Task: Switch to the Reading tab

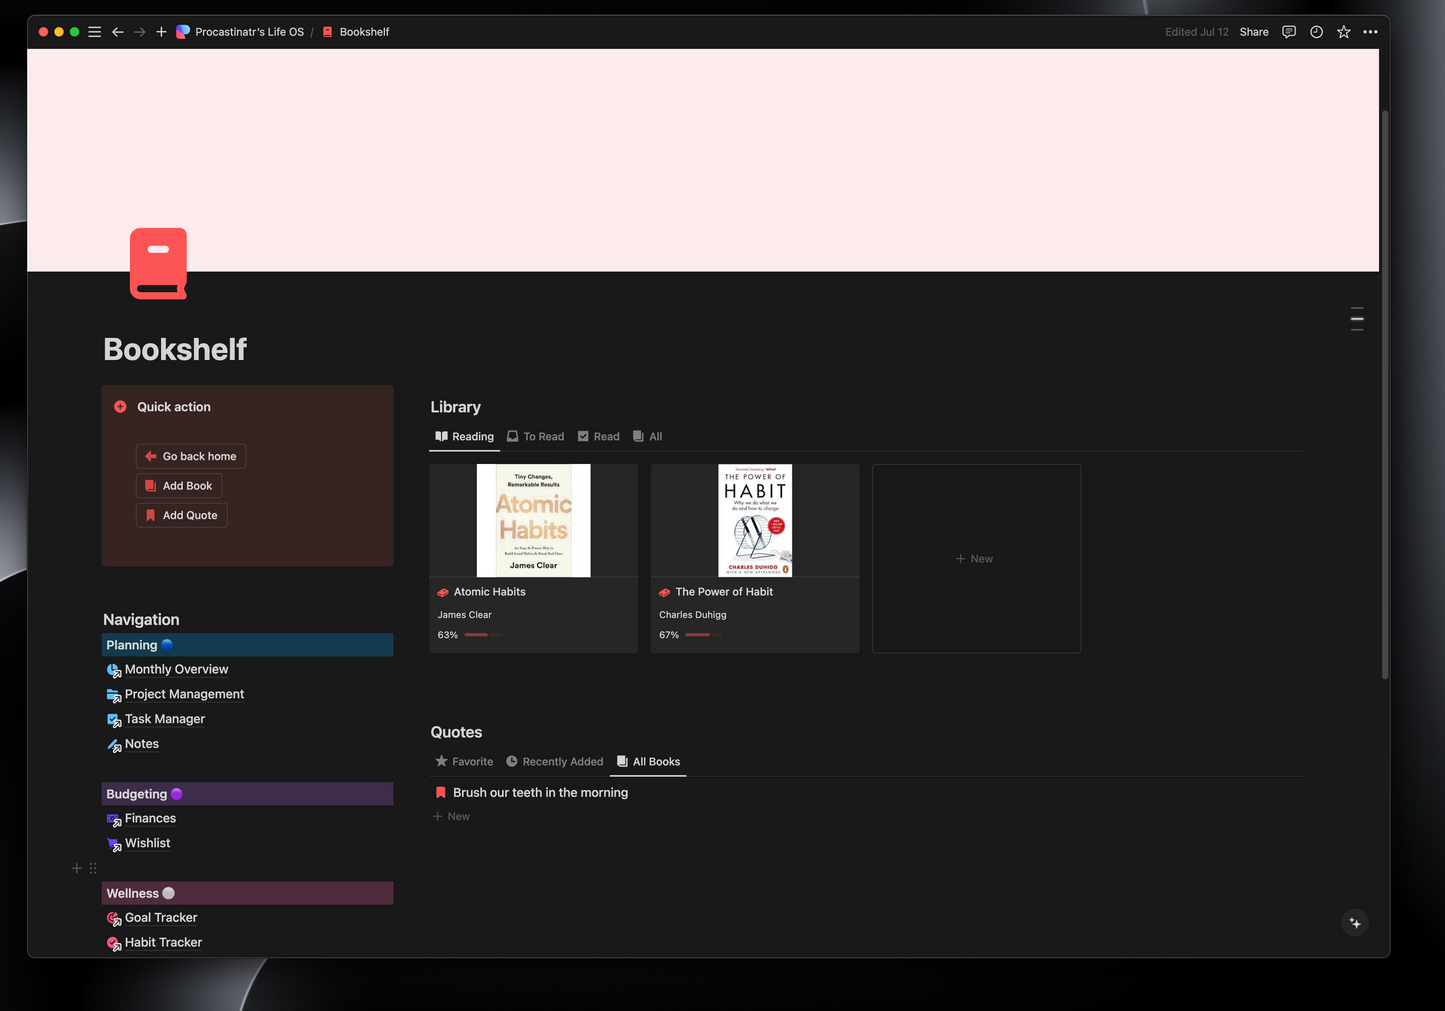Action: pos(464,436)
